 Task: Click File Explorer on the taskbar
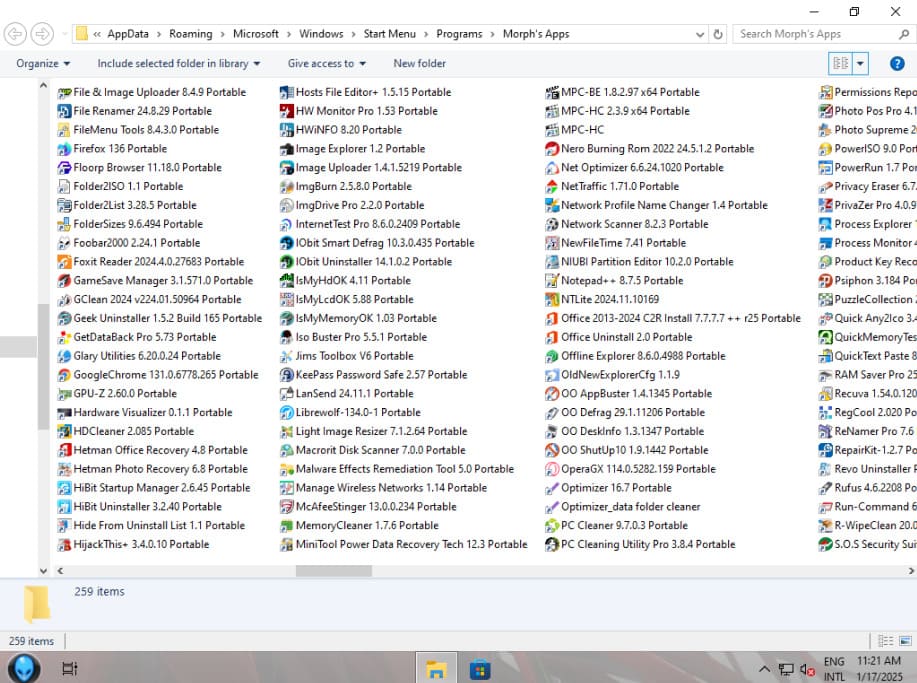pos(436,668)
